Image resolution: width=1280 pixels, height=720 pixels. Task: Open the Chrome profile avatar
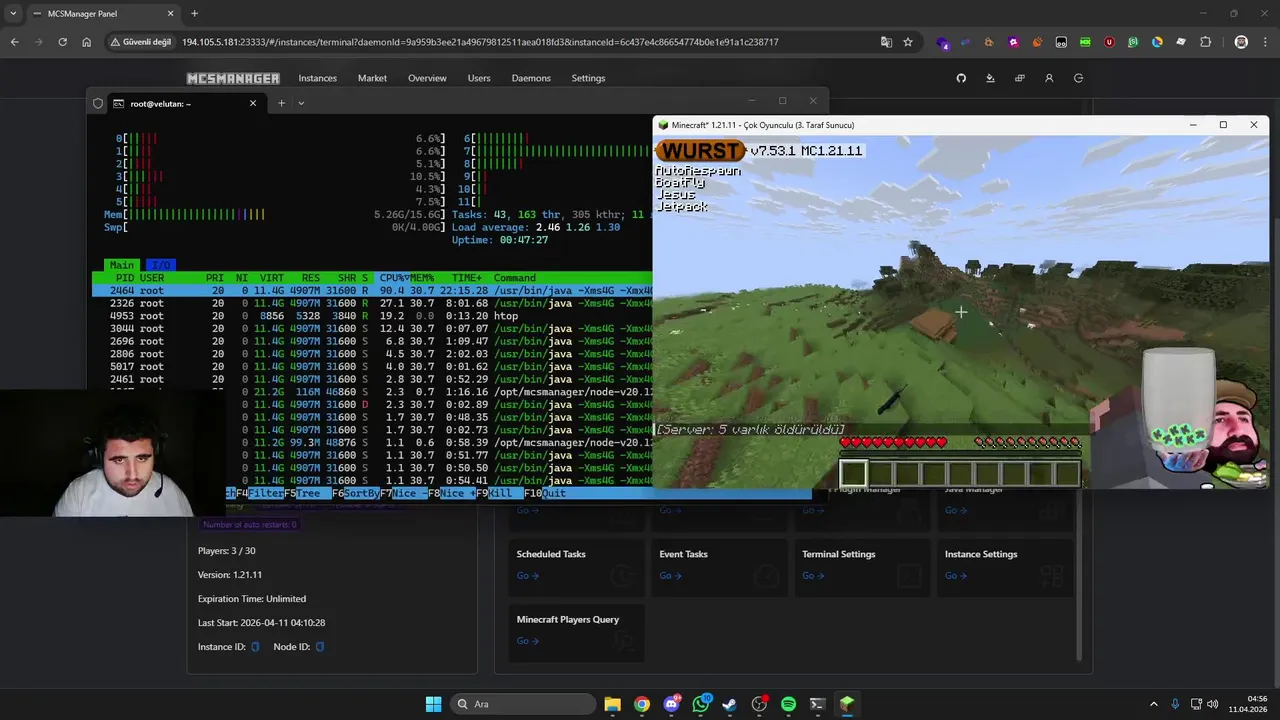1241,42
